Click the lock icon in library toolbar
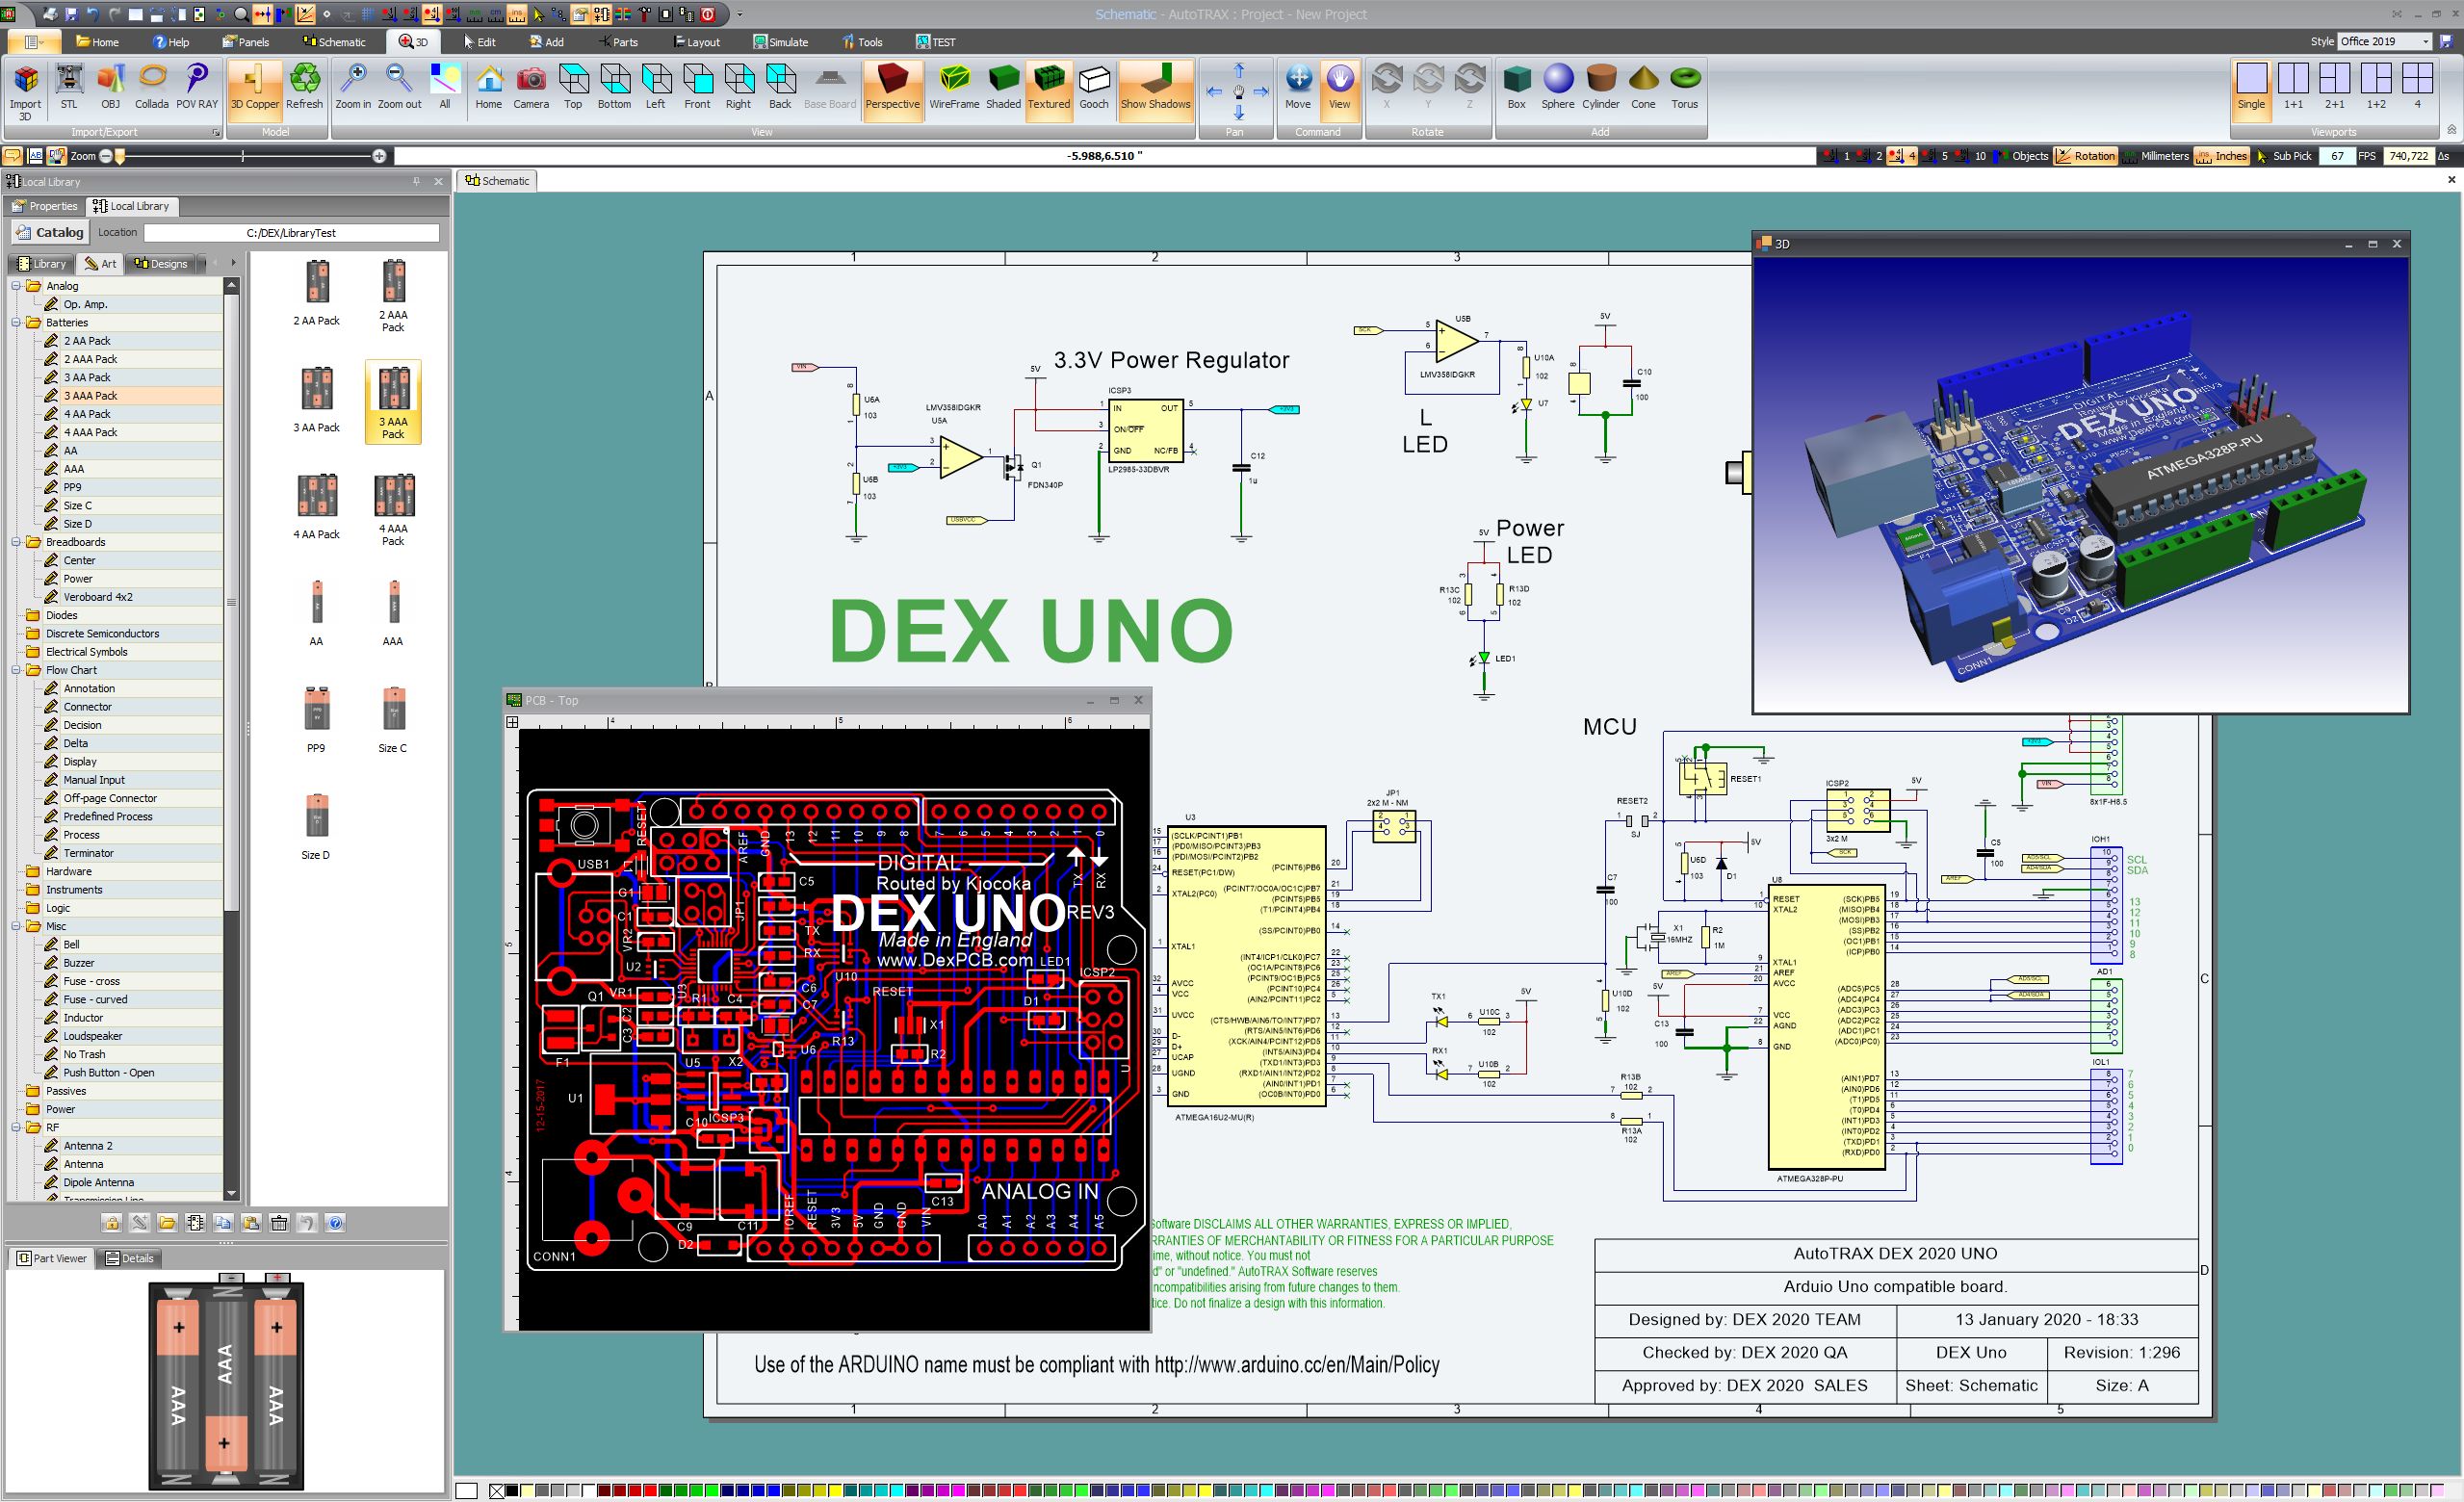 tap(111, 1223)
